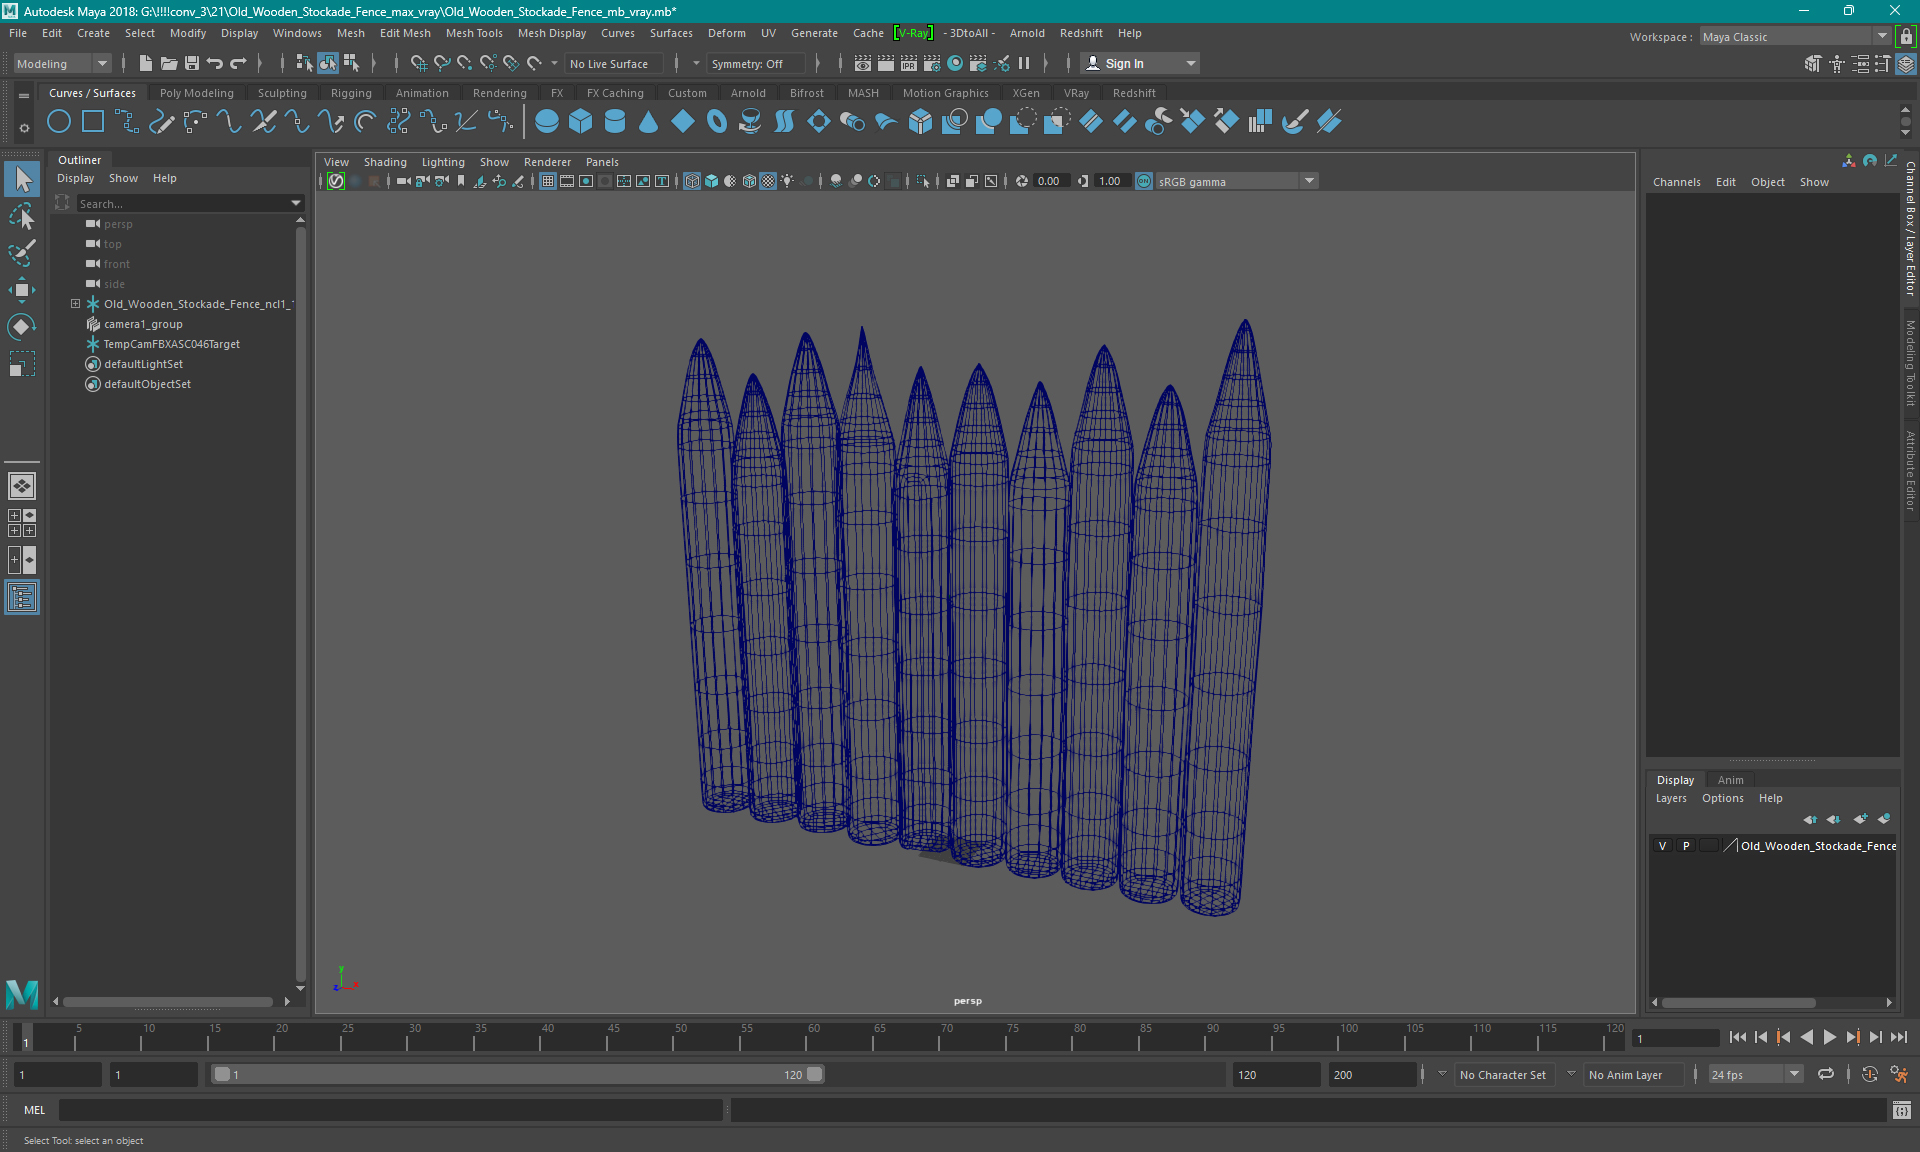This screenshot has height=1152, width=1920.
Task: Activate the Paint Selection tool
Action: [x=22, y=253]
